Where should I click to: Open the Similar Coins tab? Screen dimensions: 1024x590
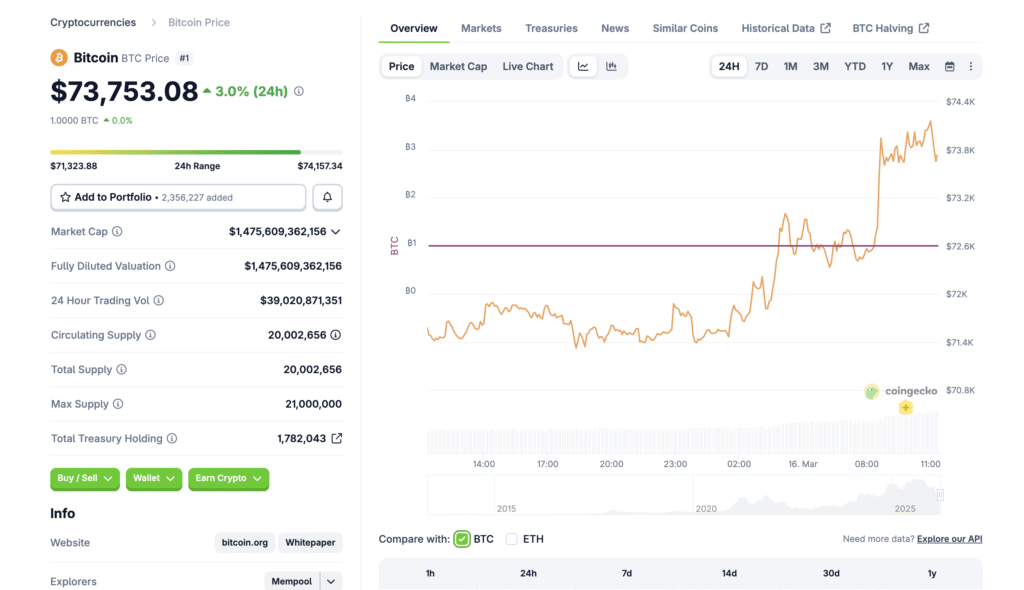click(x=685, y=28)
